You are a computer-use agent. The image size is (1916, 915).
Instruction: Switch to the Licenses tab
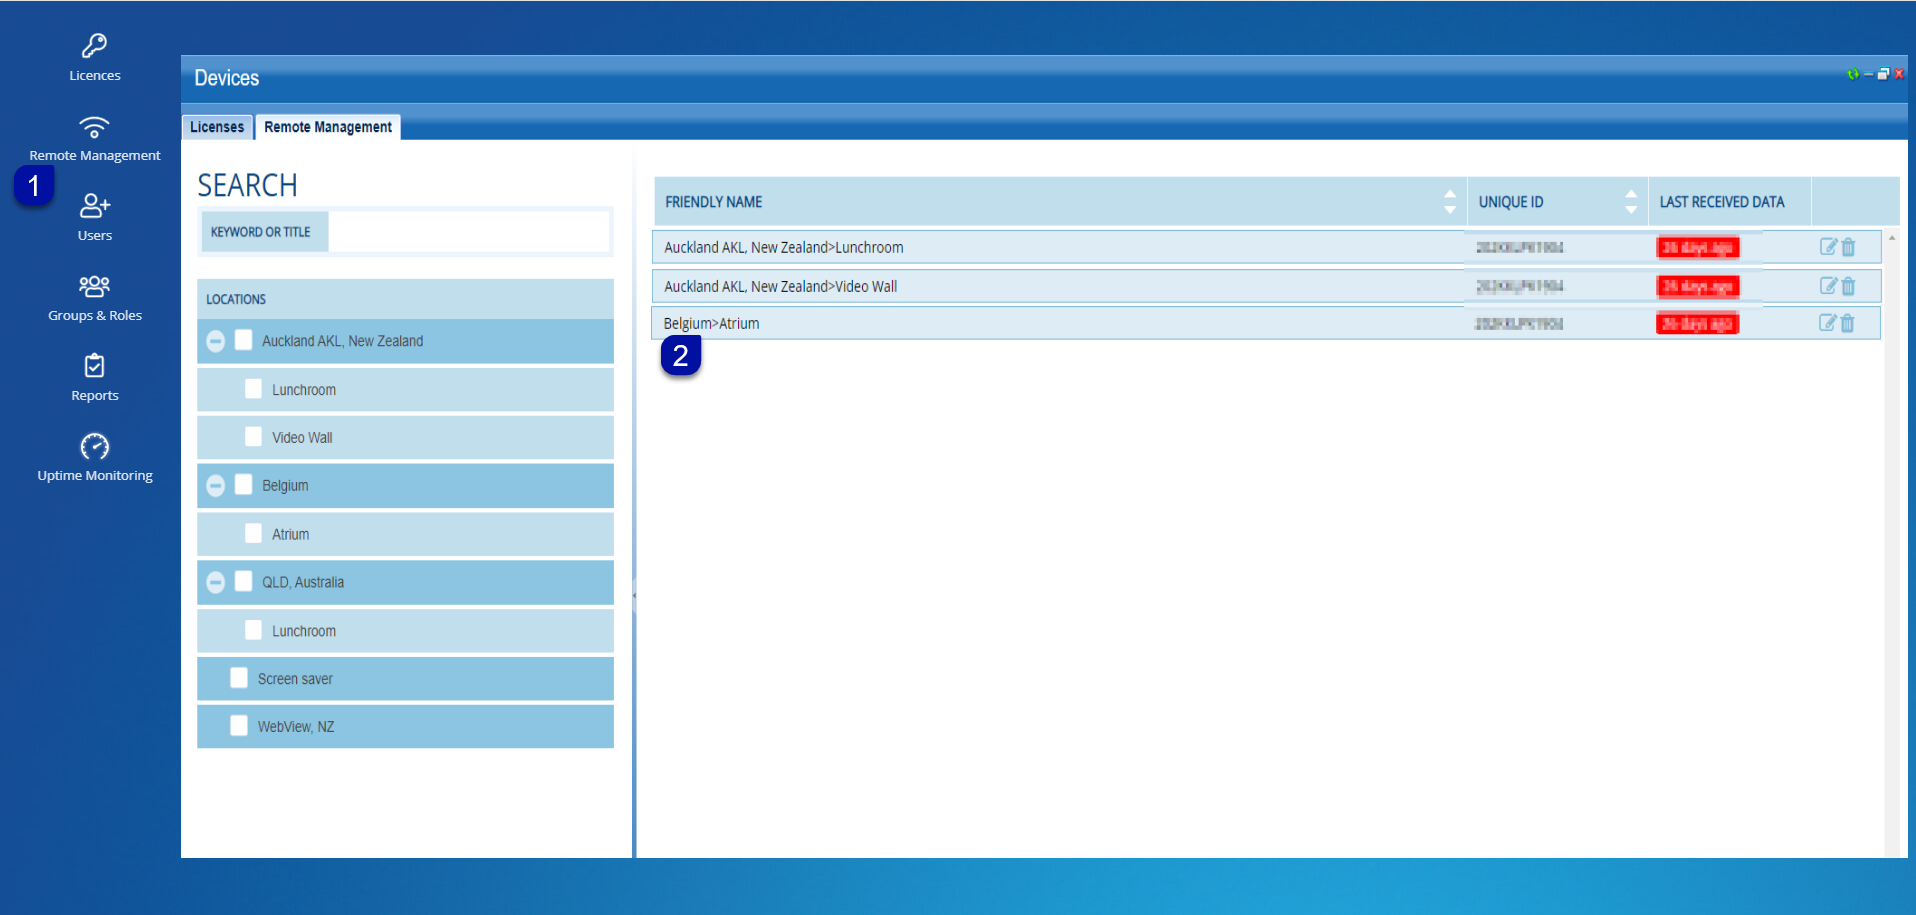point(217,127)
